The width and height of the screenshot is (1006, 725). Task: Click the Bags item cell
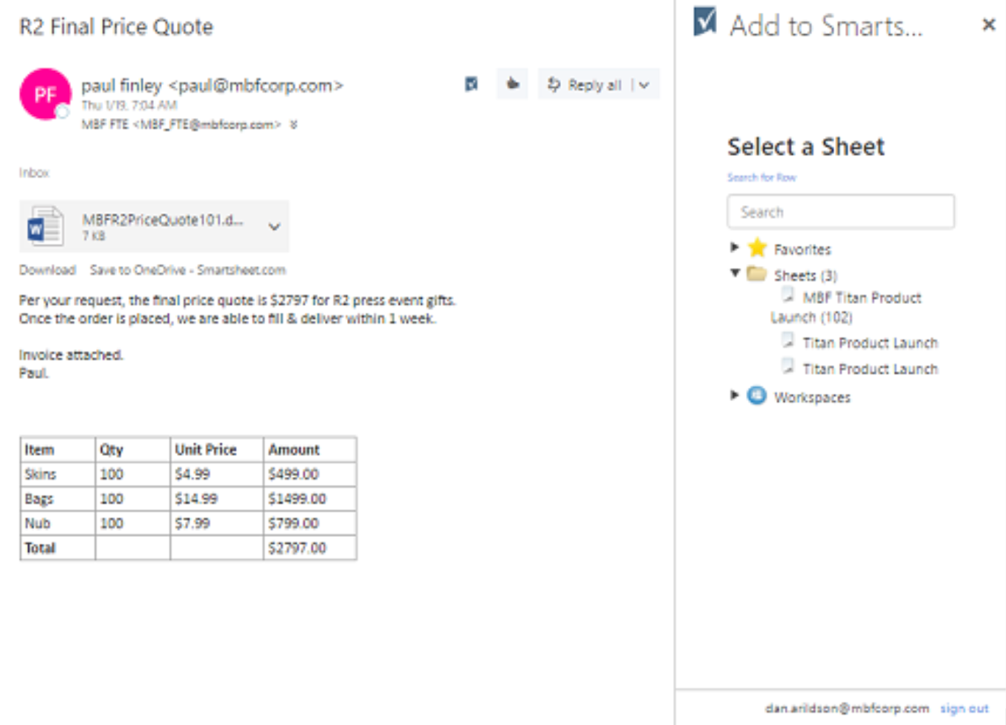click(58, 499)
